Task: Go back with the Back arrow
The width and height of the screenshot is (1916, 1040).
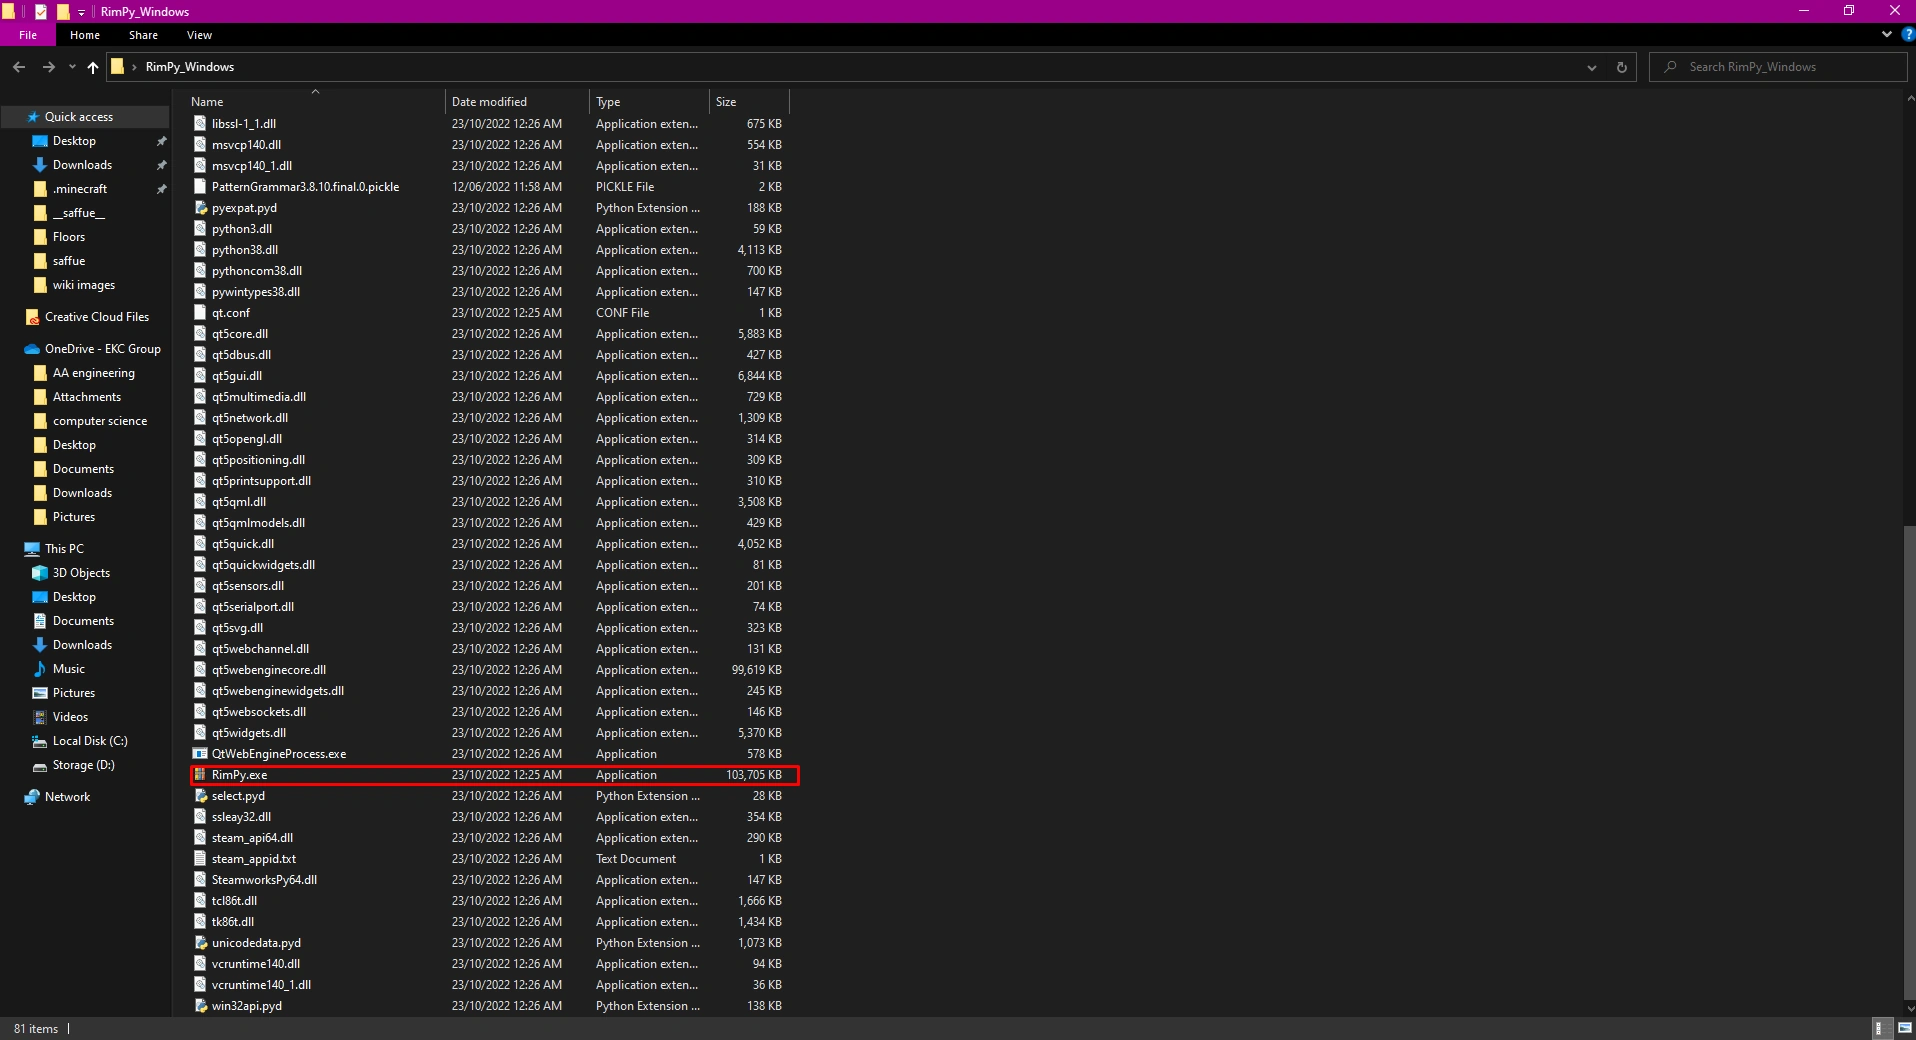Action: point(19,67)
